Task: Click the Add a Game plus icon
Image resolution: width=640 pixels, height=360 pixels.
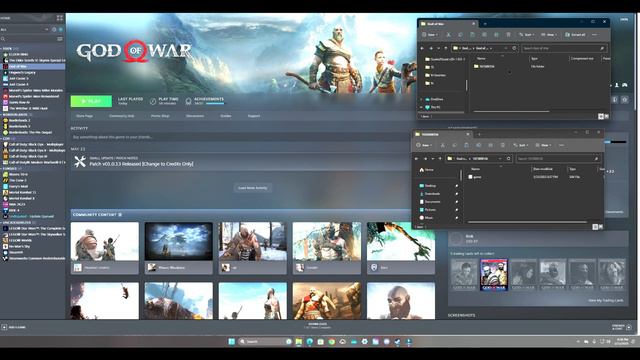Action: coord(4,327)
